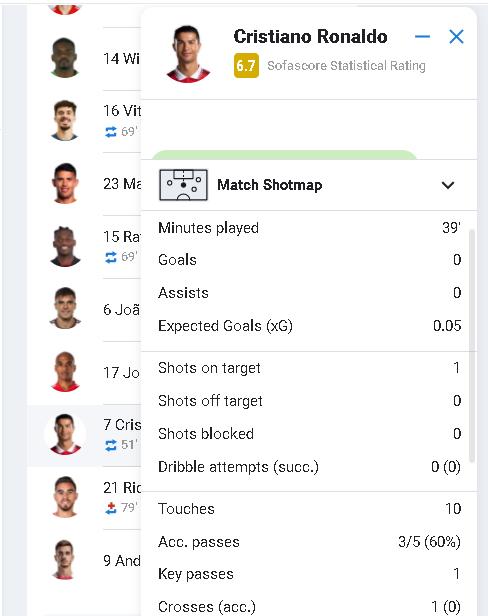
Task: Click the Sofascore Statistical Rating label
Action: click(x=346, y=65)
